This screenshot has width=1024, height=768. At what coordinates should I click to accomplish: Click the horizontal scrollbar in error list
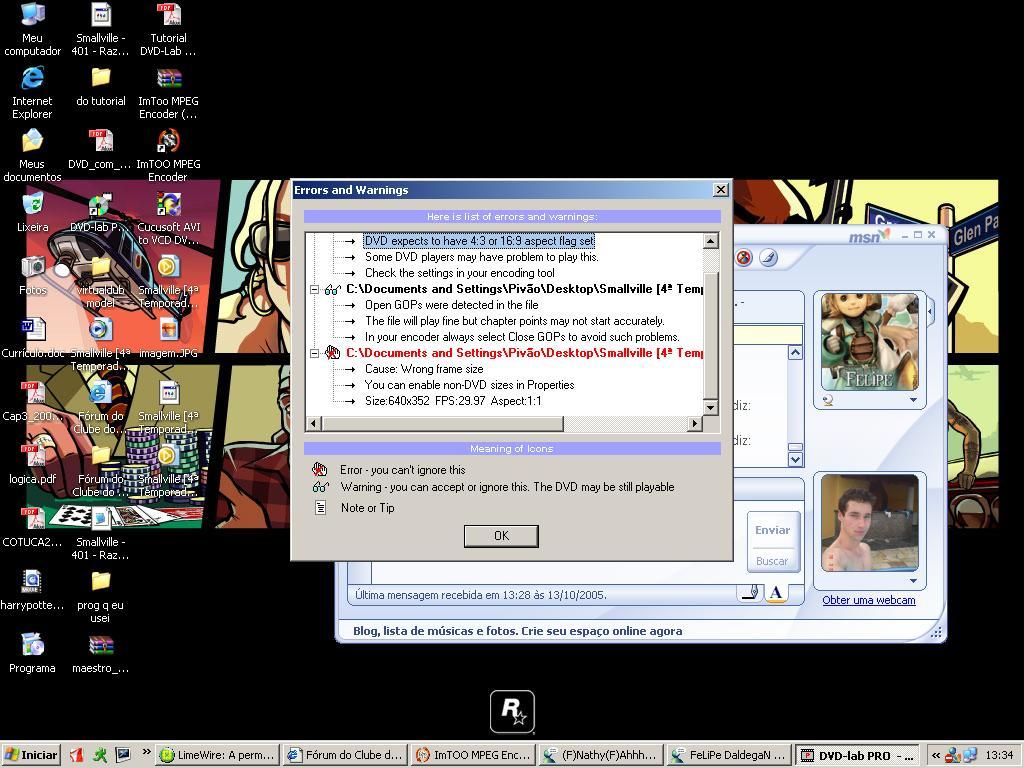click(x=441, y=424)
